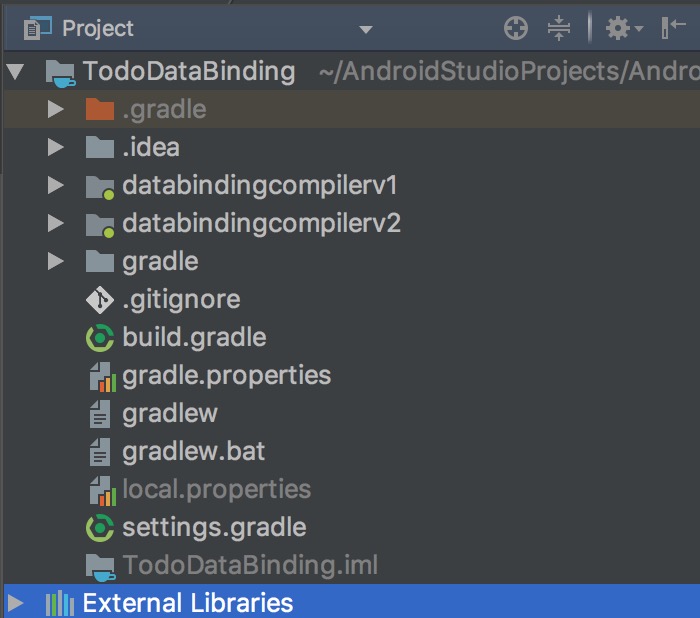700x618 pixels.
Task: Select the gradlew.bat file
Action: pos(193,451)
